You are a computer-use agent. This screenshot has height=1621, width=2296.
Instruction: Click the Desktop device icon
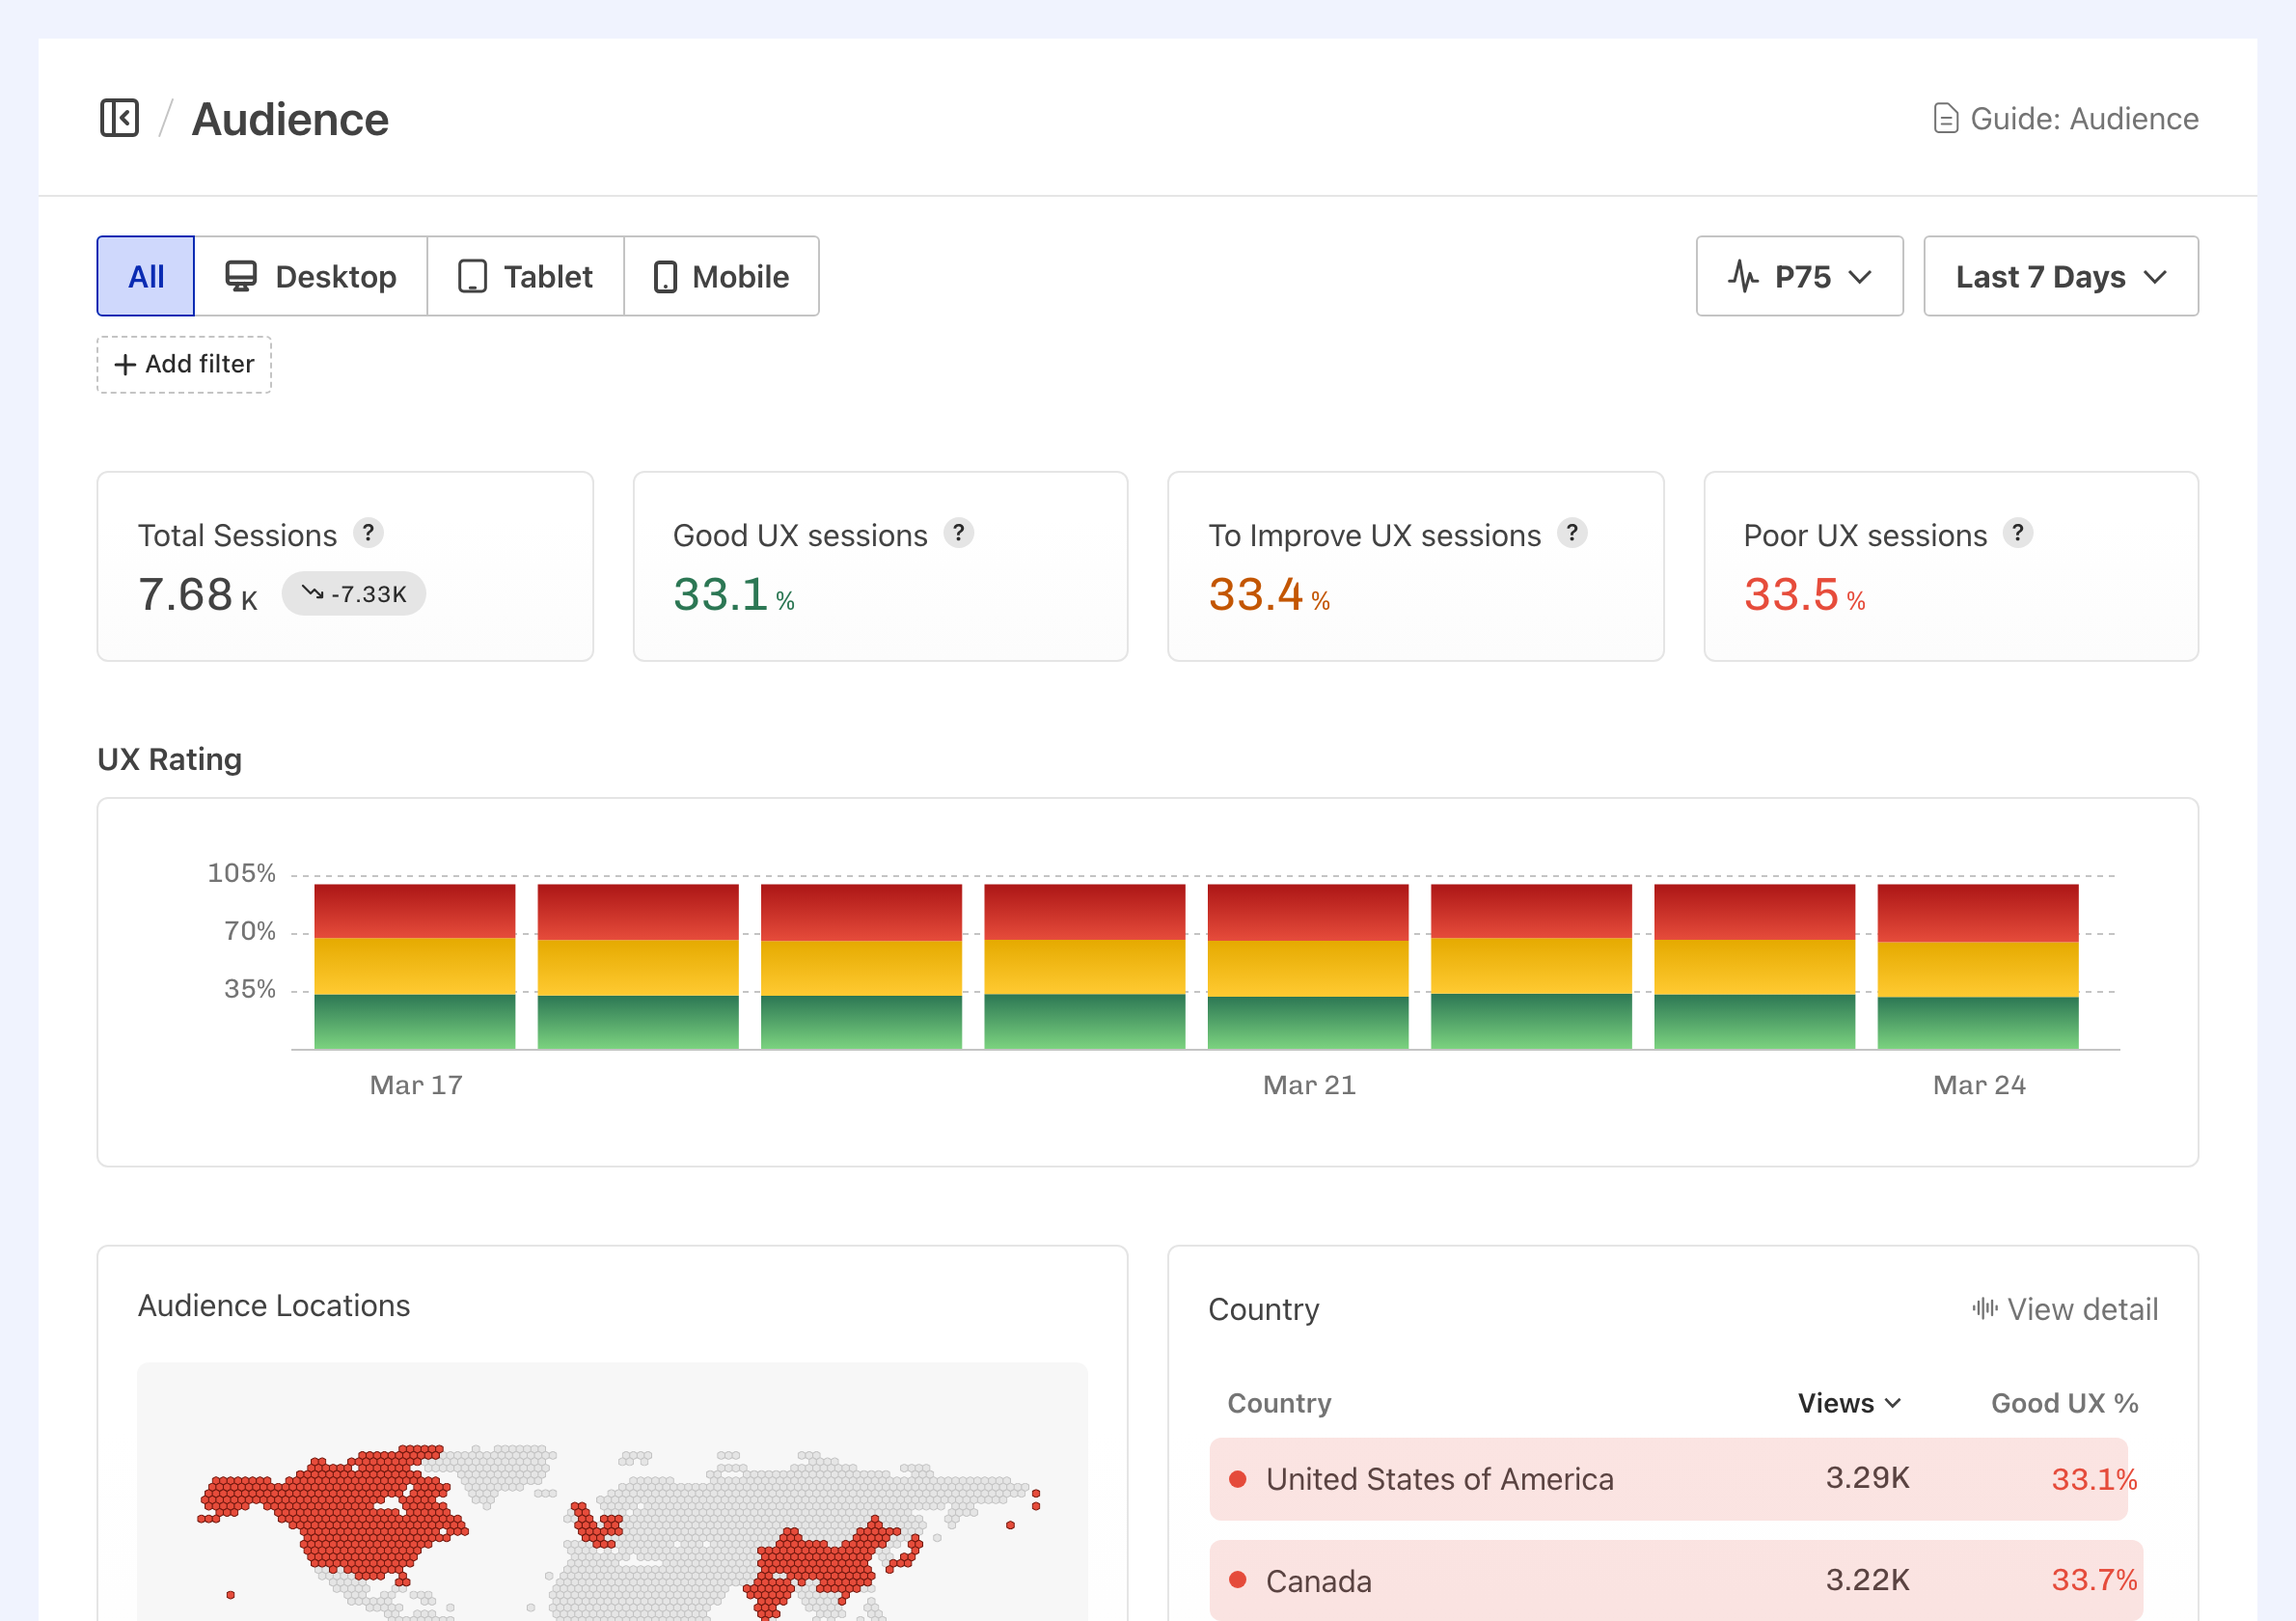241,276
